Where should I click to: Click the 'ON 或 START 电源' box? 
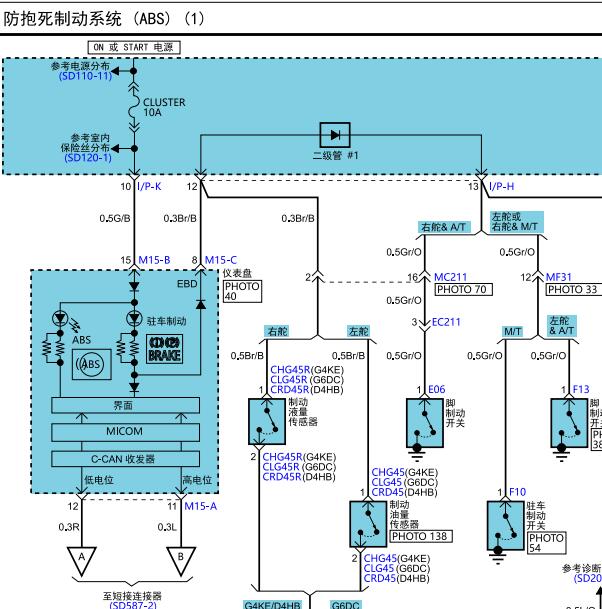point(134,47)
